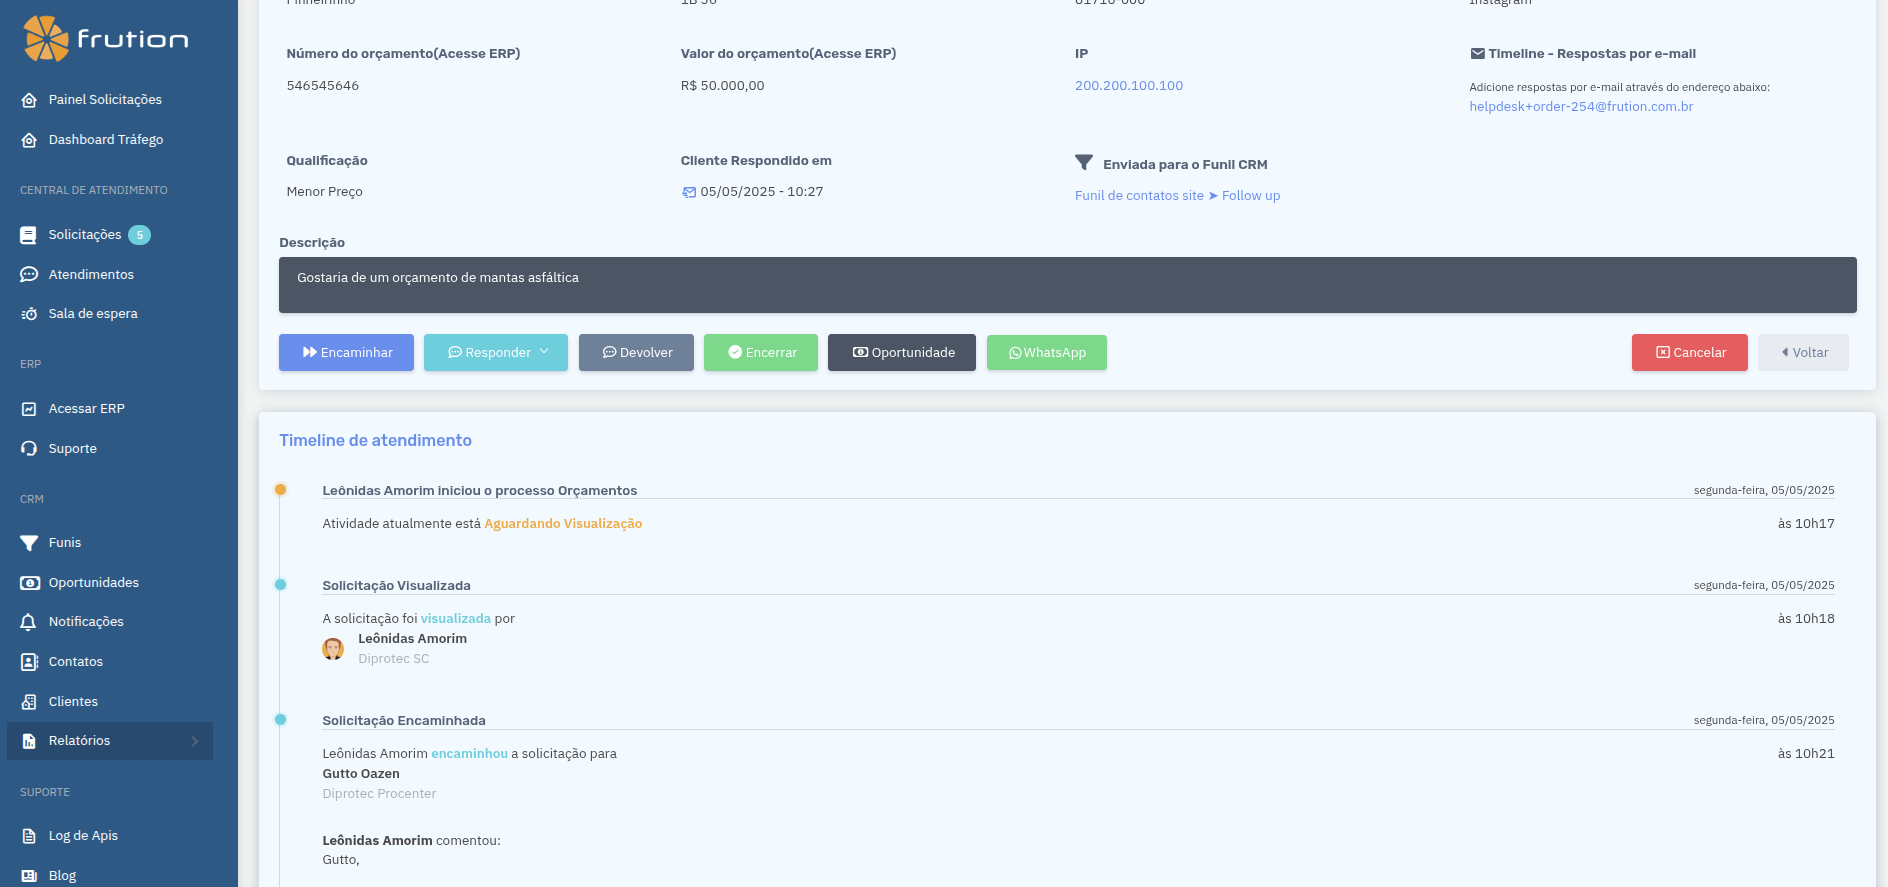
Task: Open the helpdesk e-mail address link
Action: pos(1580,107)
